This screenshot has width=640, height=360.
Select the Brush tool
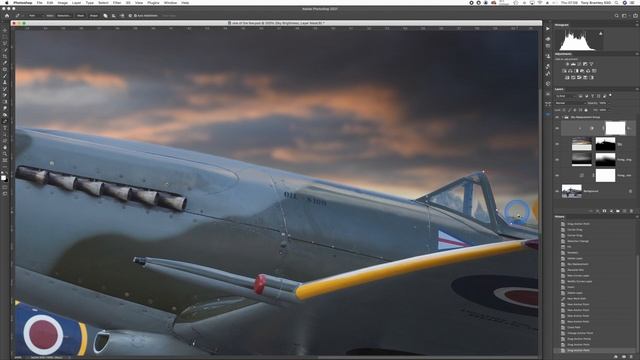5,76
